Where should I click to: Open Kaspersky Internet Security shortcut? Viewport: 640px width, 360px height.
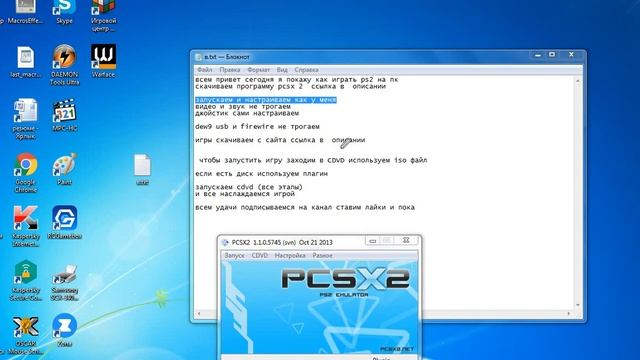coord(25,226)
